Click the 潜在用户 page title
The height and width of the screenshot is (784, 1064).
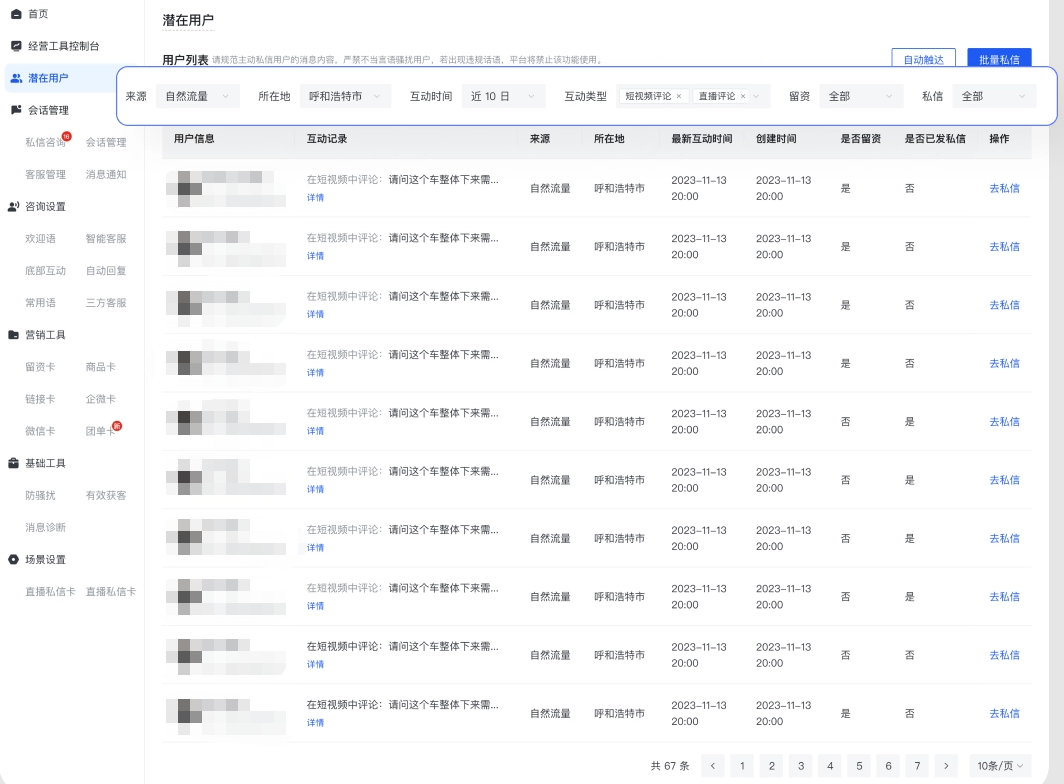coord(188,20)
